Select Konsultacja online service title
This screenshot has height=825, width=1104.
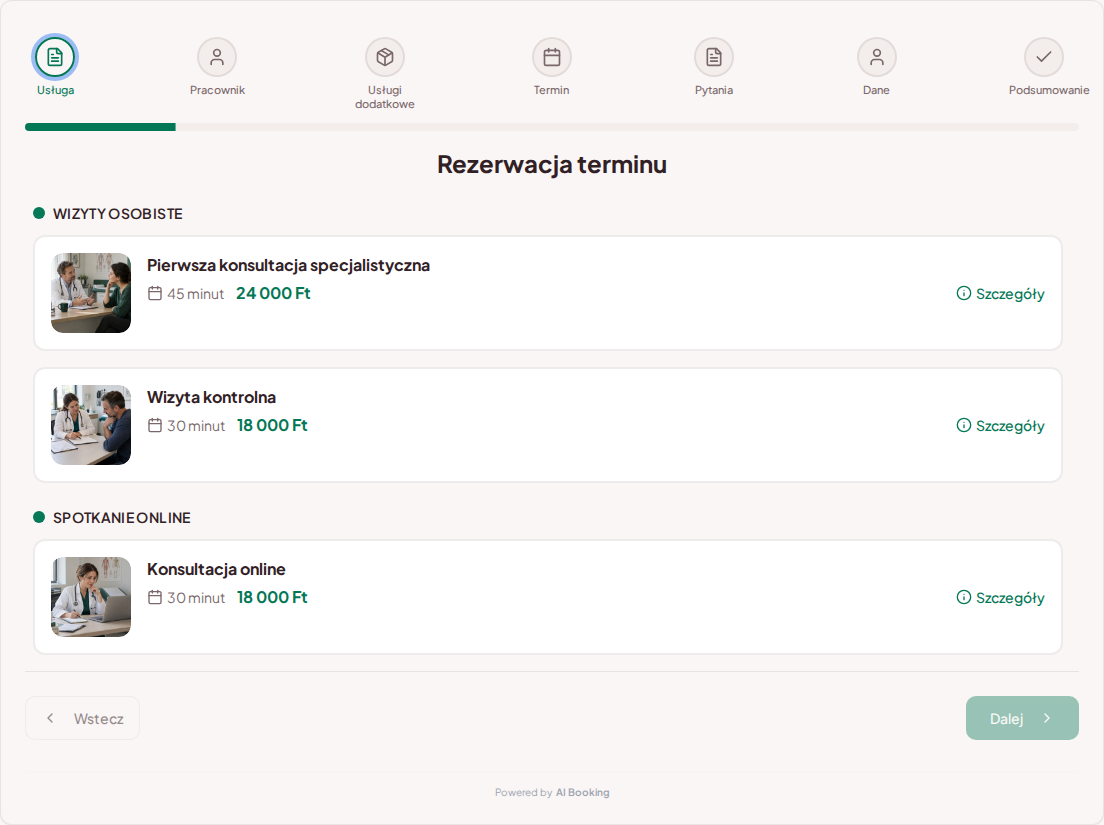tap(216, 569)
